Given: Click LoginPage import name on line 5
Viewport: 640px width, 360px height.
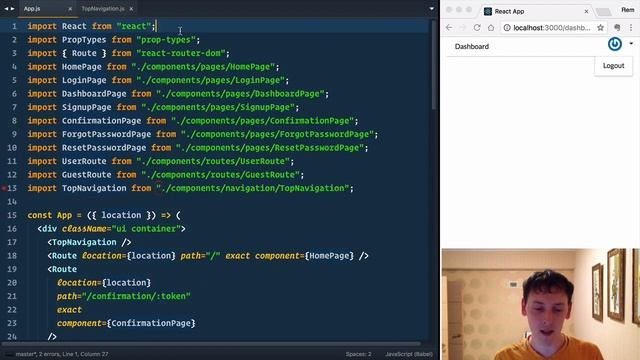Looking at the screenshot, I should click(84, 80).
